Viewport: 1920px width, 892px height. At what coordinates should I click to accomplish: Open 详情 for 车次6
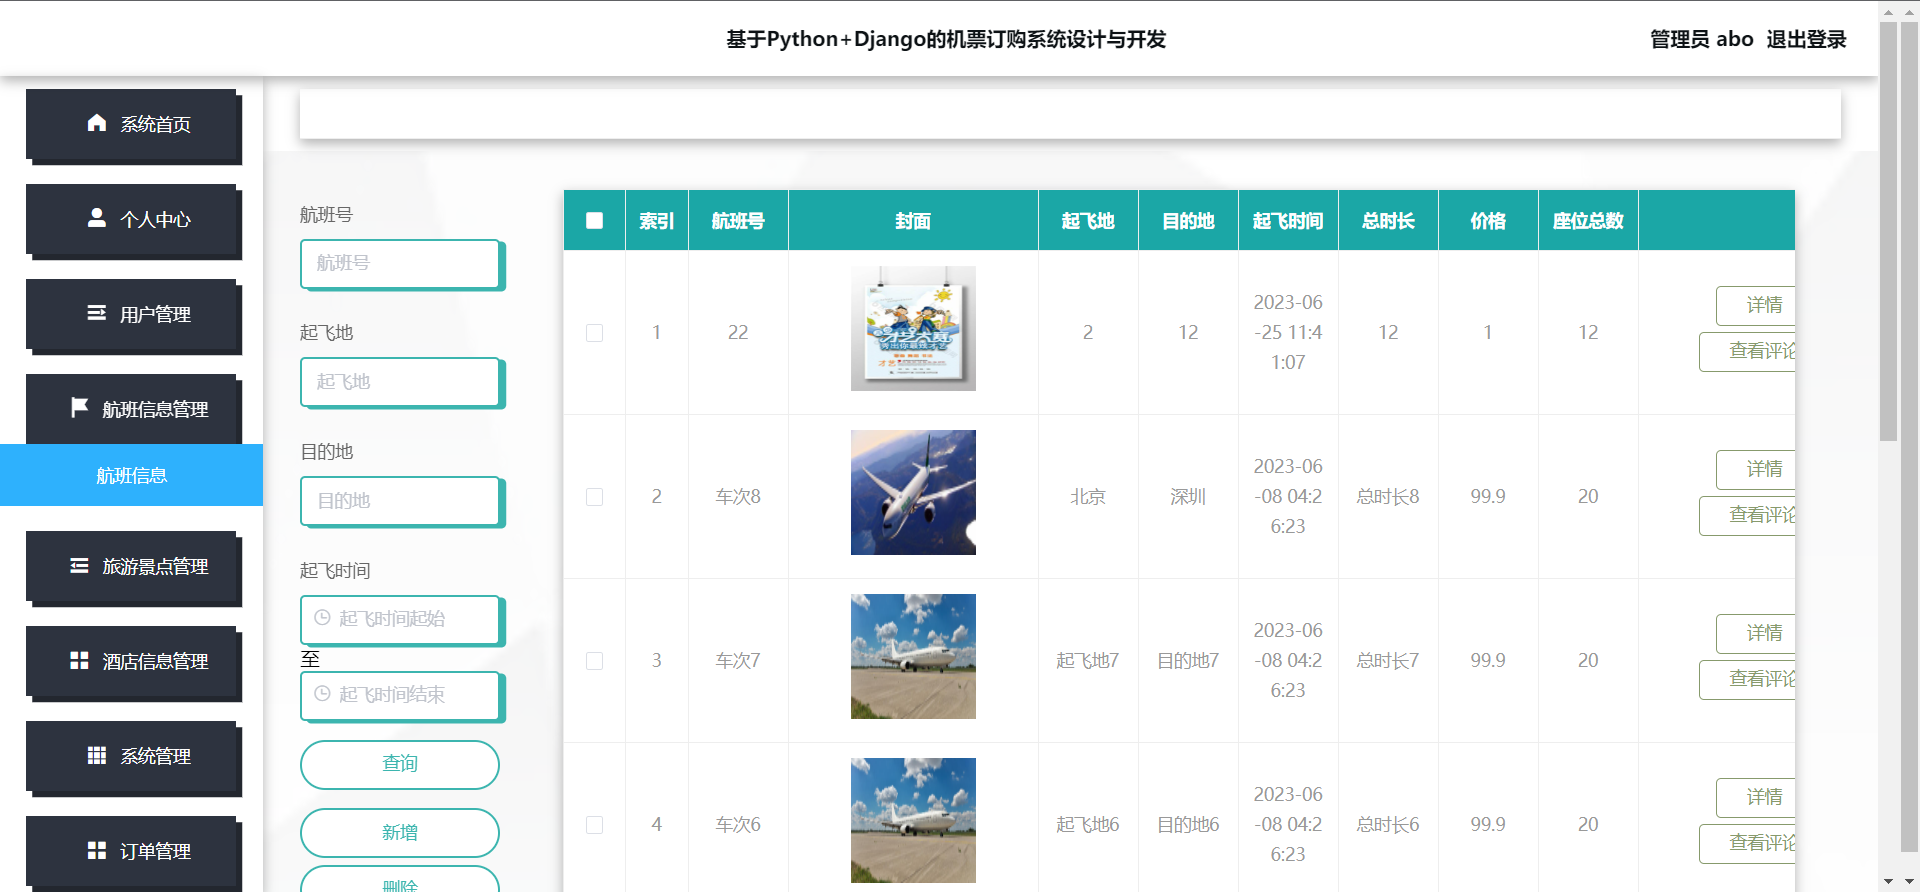(x=1756, y=797)
